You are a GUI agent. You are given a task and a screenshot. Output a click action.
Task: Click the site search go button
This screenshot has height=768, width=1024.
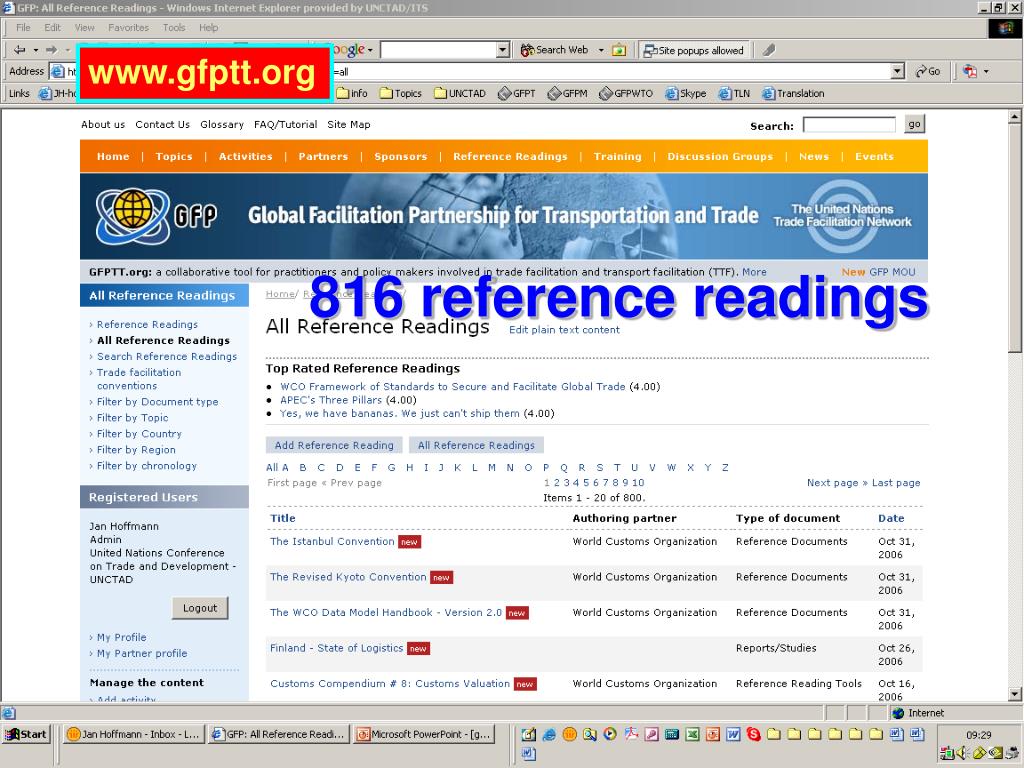(914, 124)
